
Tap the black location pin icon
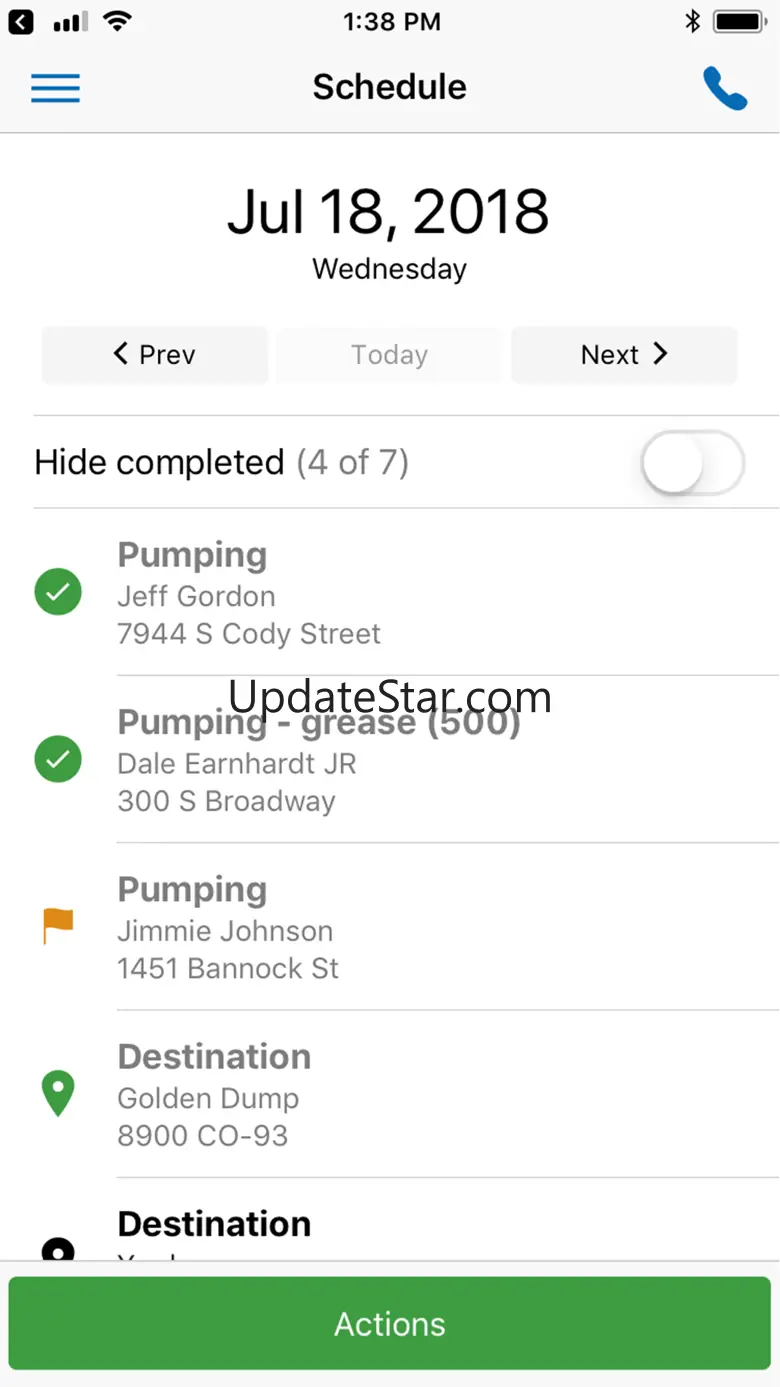[x=58, y=1248]
